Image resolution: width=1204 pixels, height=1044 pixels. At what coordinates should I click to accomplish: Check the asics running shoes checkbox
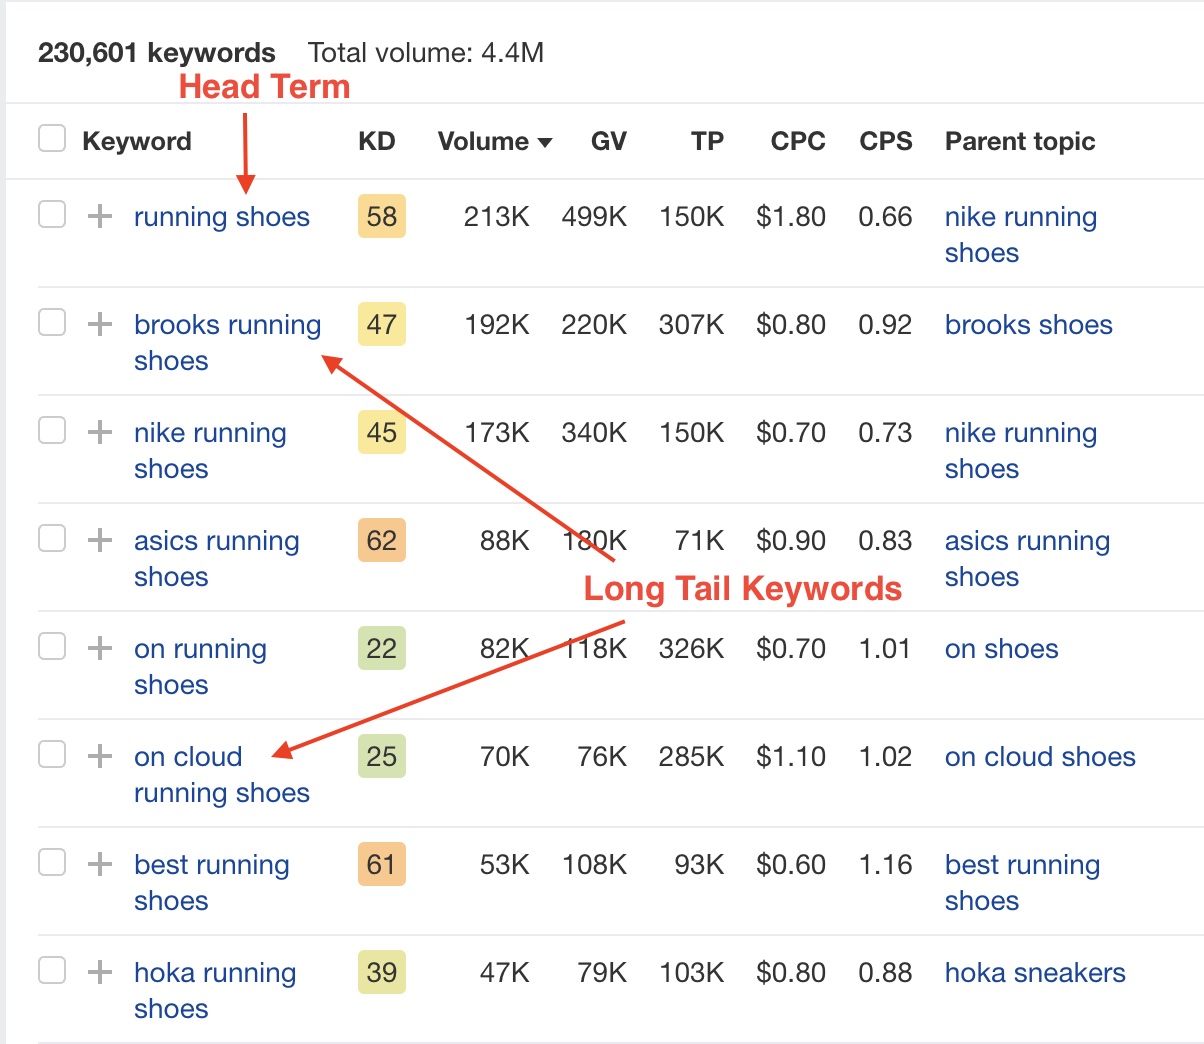(x=52, y=538)
